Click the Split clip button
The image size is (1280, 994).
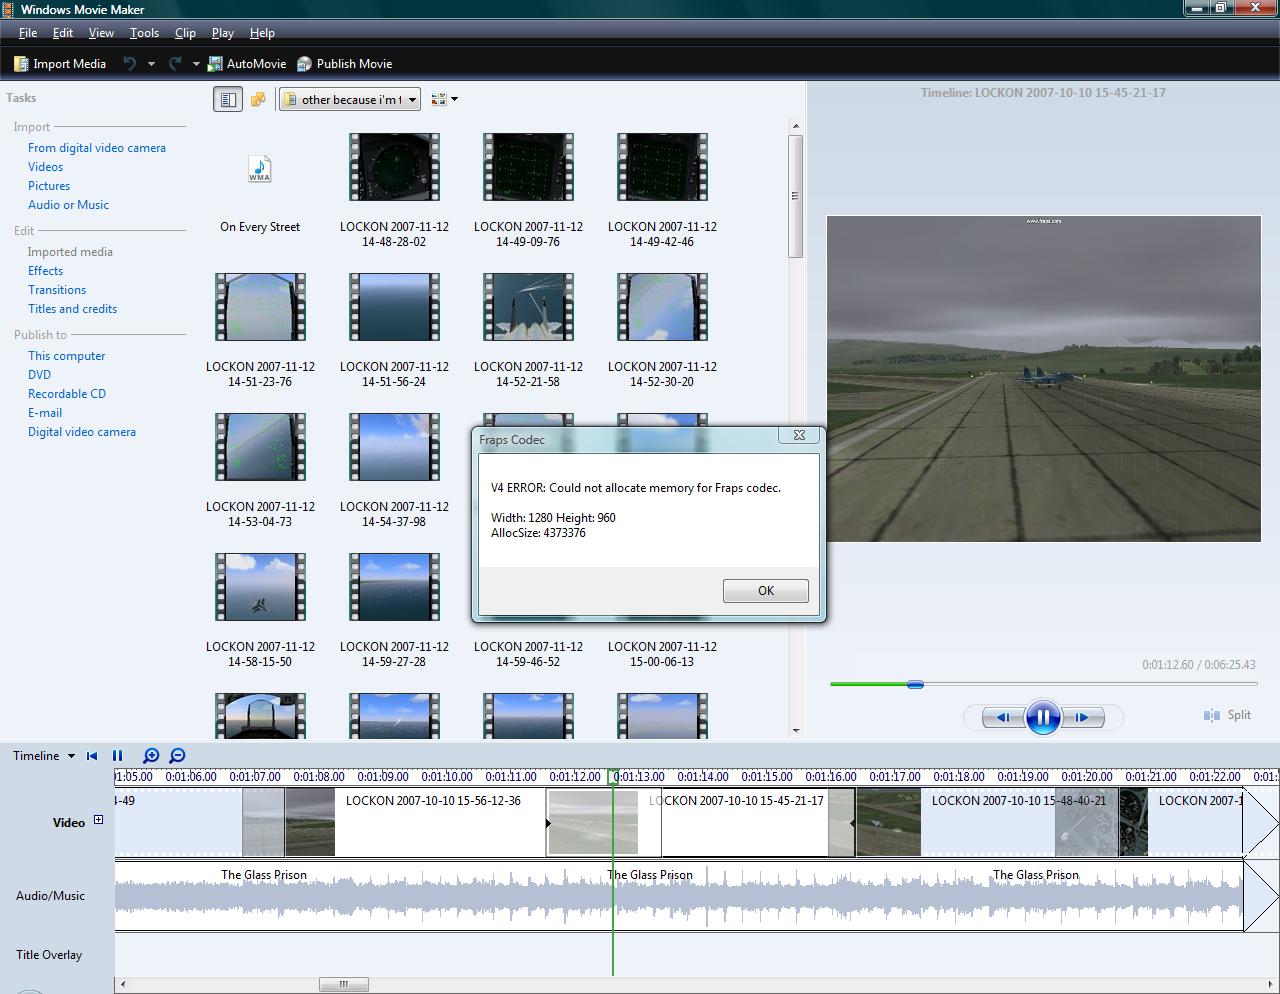point(1227,715)
